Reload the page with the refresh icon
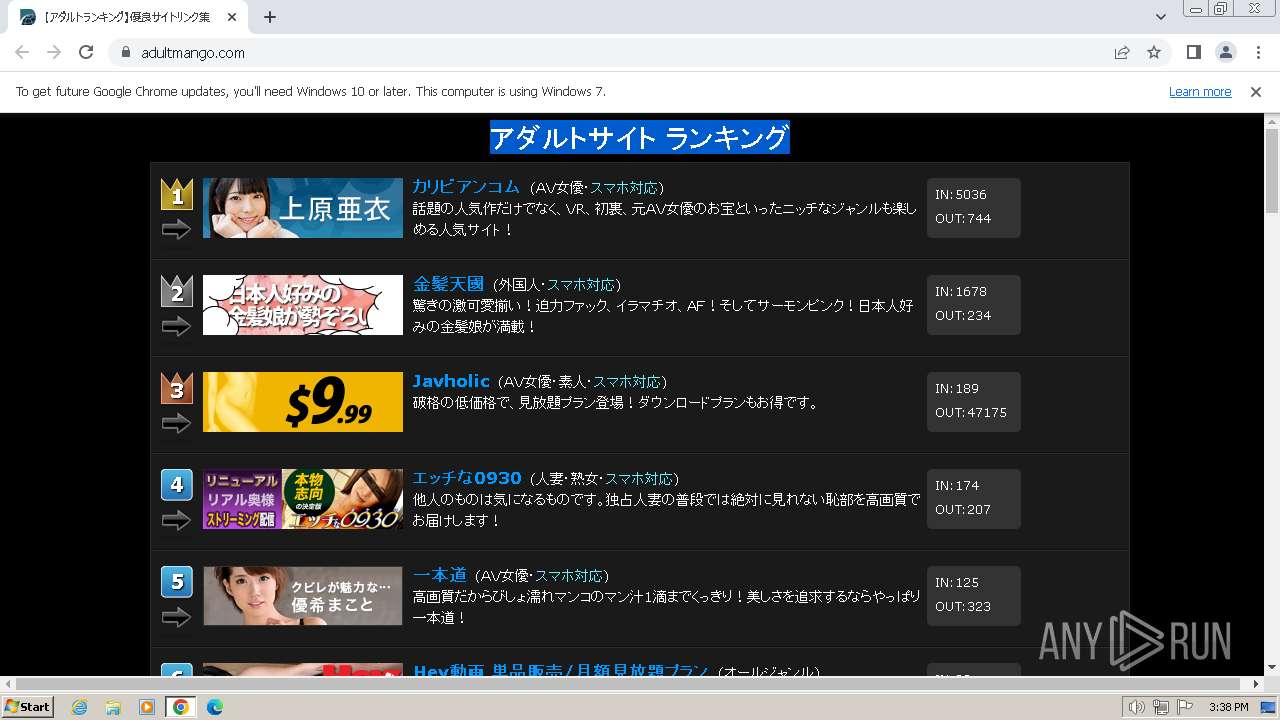1280x720 pixels. (x=86, y=52)
